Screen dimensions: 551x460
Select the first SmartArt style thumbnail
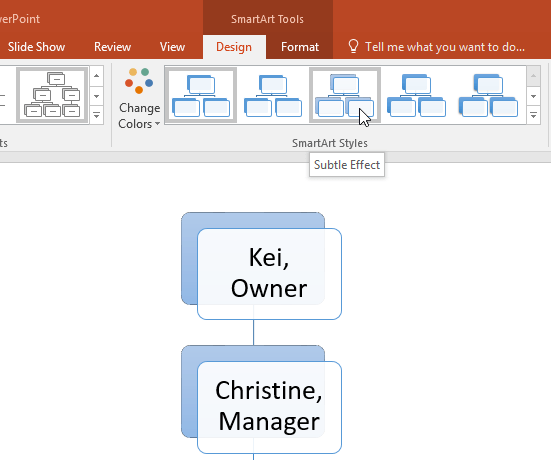(x=201, y=95)
